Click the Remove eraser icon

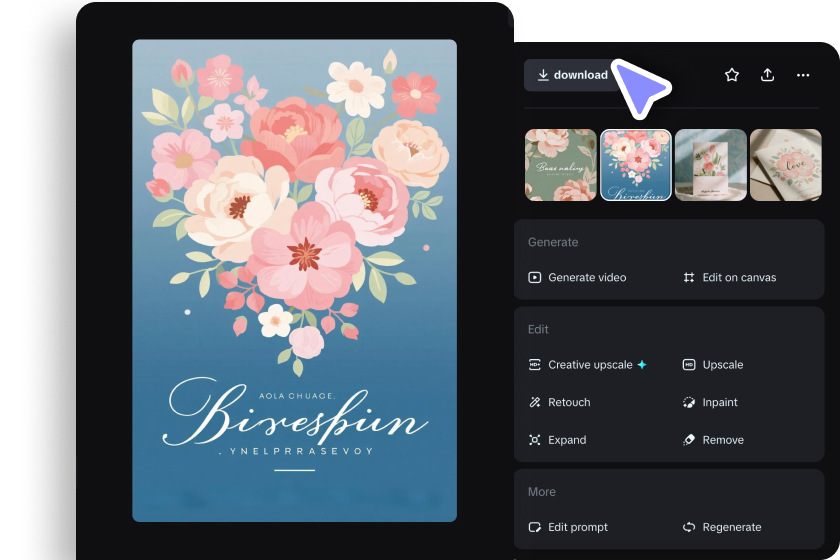click(x=689, y=440)
